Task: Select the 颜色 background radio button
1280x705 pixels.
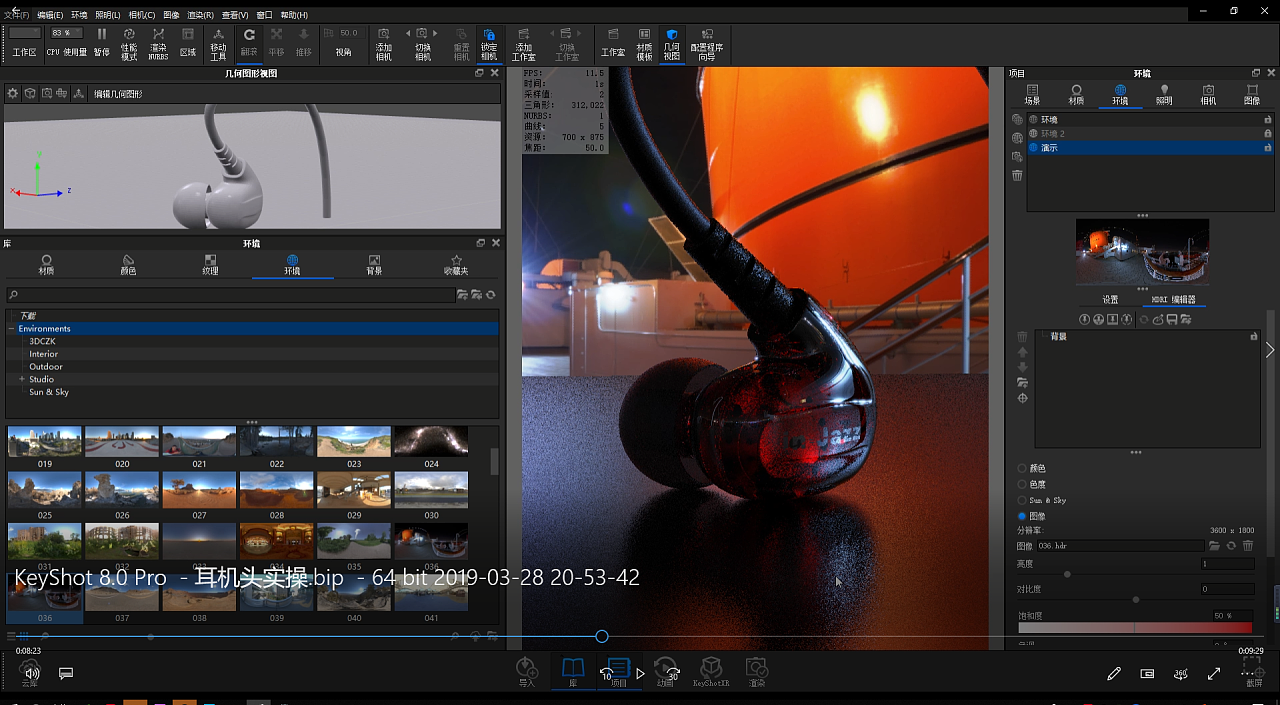Action: 1022,468
